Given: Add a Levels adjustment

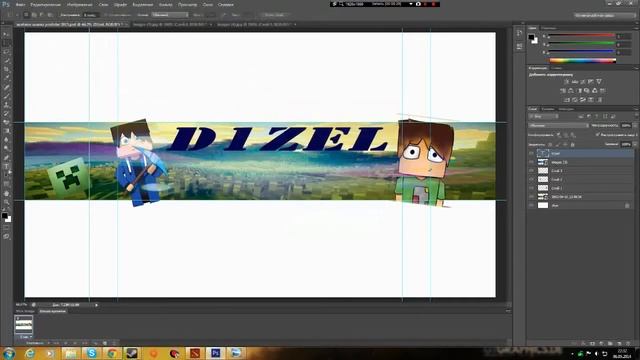Looking at the screenshot, I should tap(574, 82).
